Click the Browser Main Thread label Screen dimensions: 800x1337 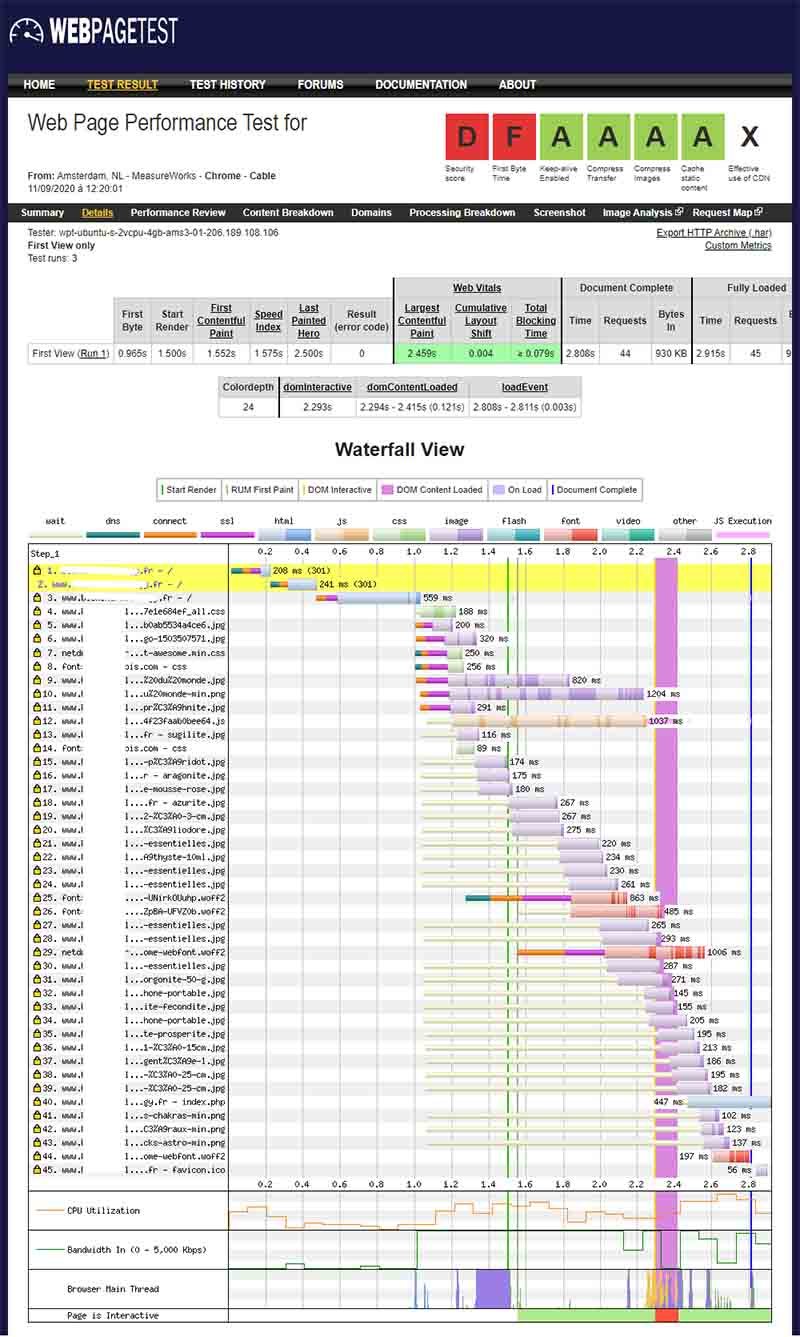(113, 1289)
